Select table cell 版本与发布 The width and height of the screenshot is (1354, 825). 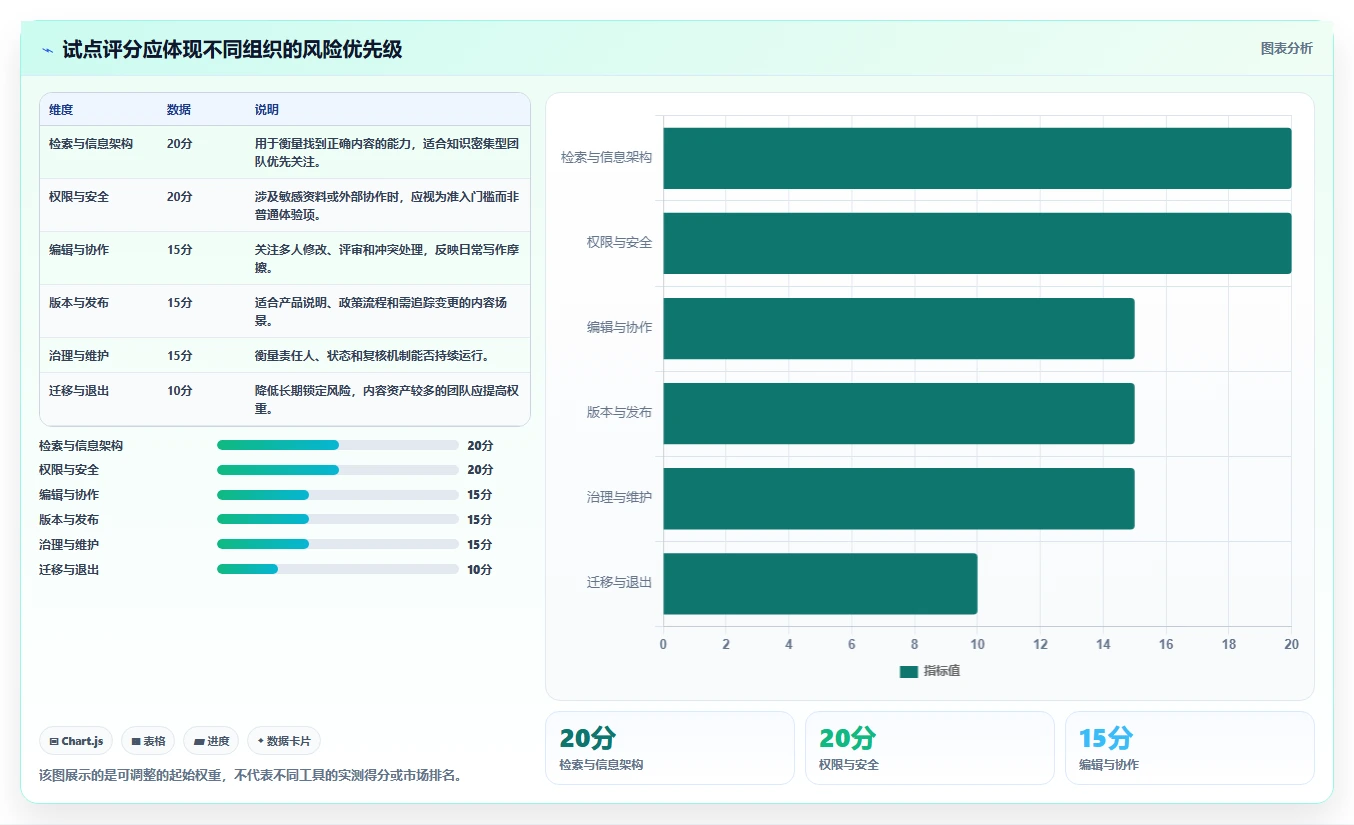pyautogui.click(x=79, y=303)
